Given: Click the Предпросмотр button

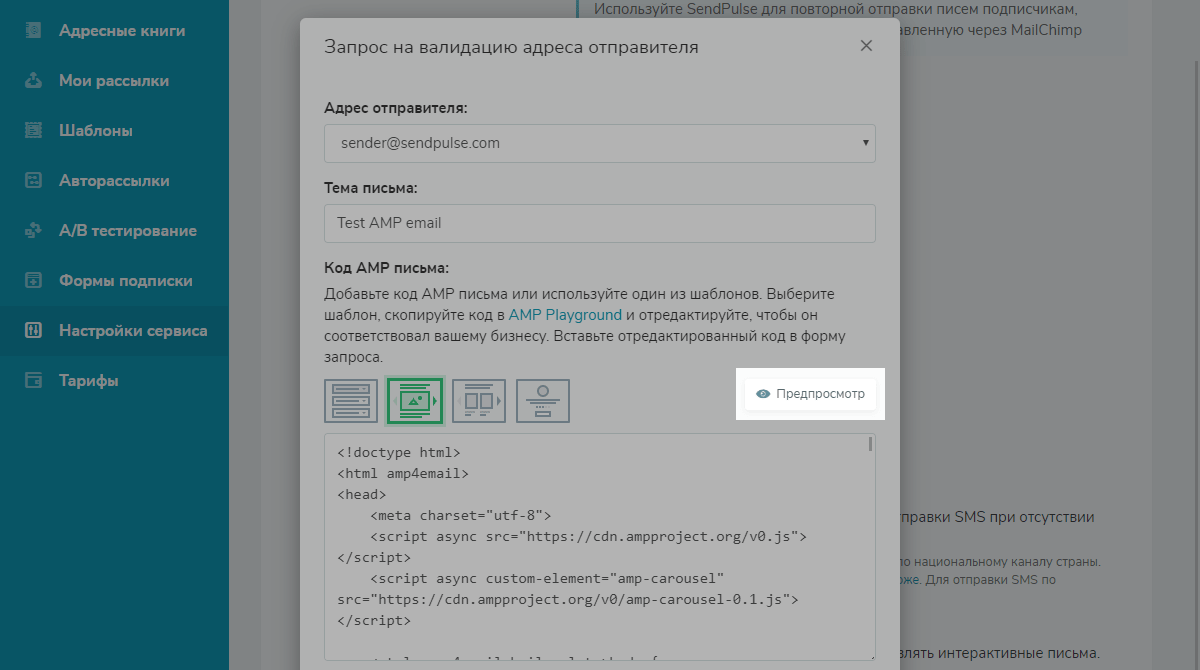Looking at the screenshot, I should pyautogui.click(x=811, y=394).
